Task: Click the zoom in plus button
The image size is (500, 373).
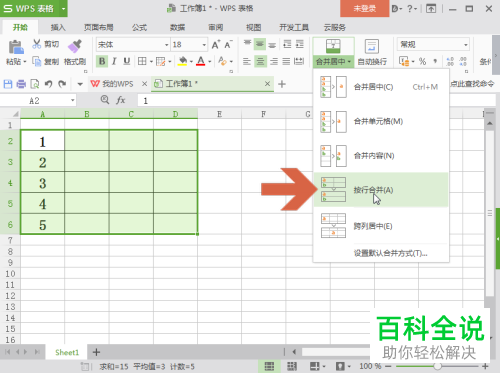Action: tap(485, 366)
